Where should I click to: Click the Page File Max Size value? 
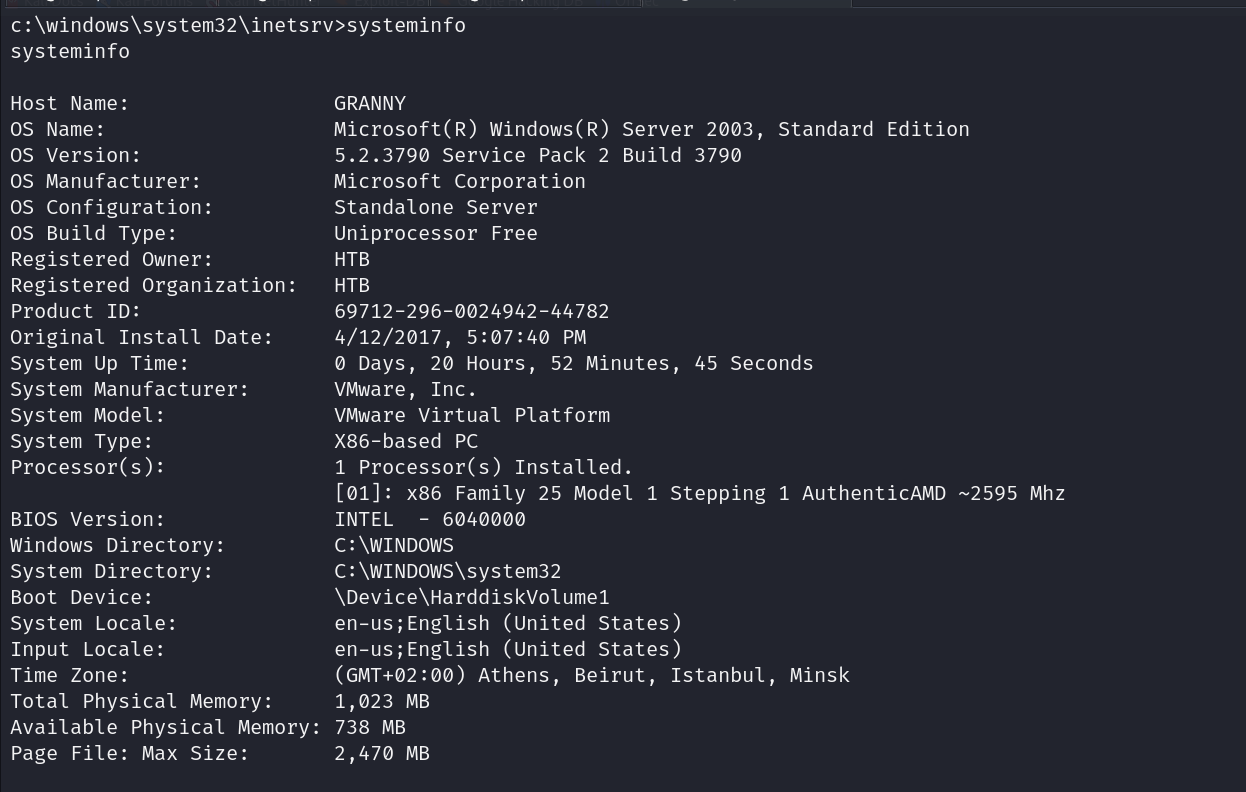[381, 753]
